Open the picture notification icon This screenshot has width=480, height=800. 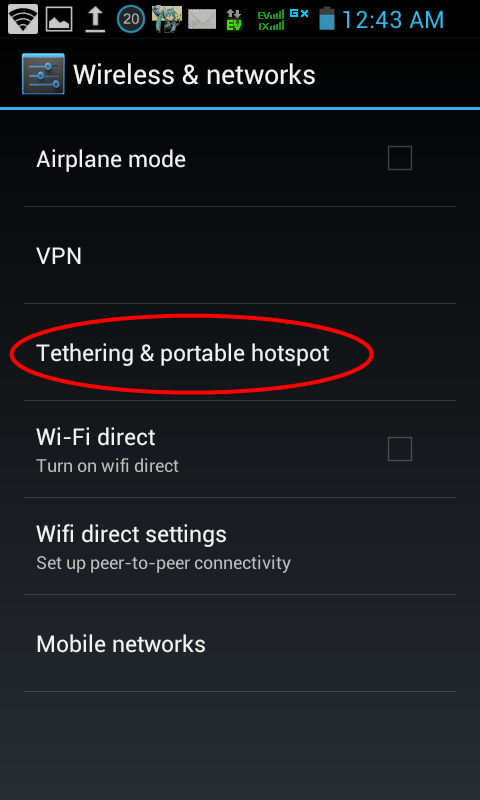(x=59, y=19)
